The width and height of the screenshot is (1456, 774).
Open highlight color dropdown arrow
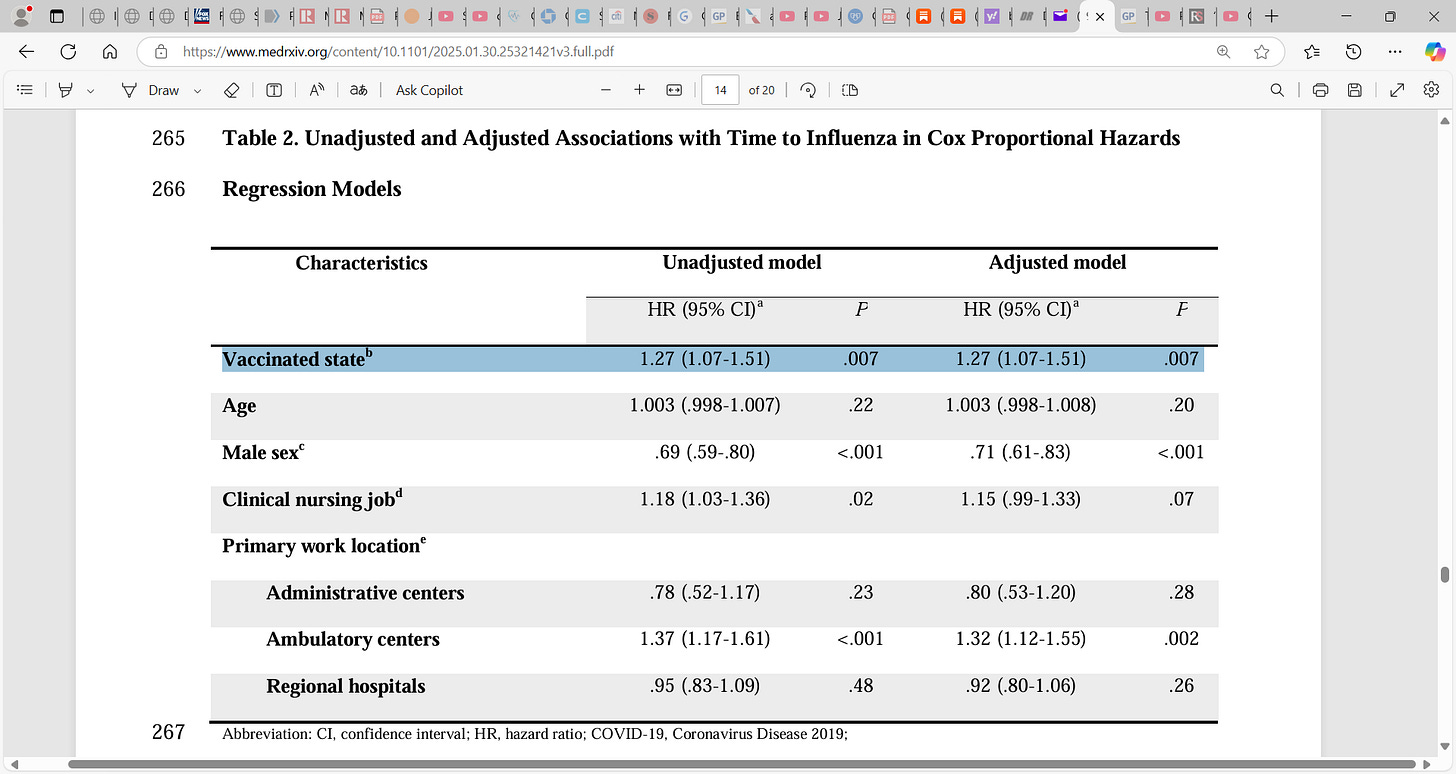click(91, 90)
